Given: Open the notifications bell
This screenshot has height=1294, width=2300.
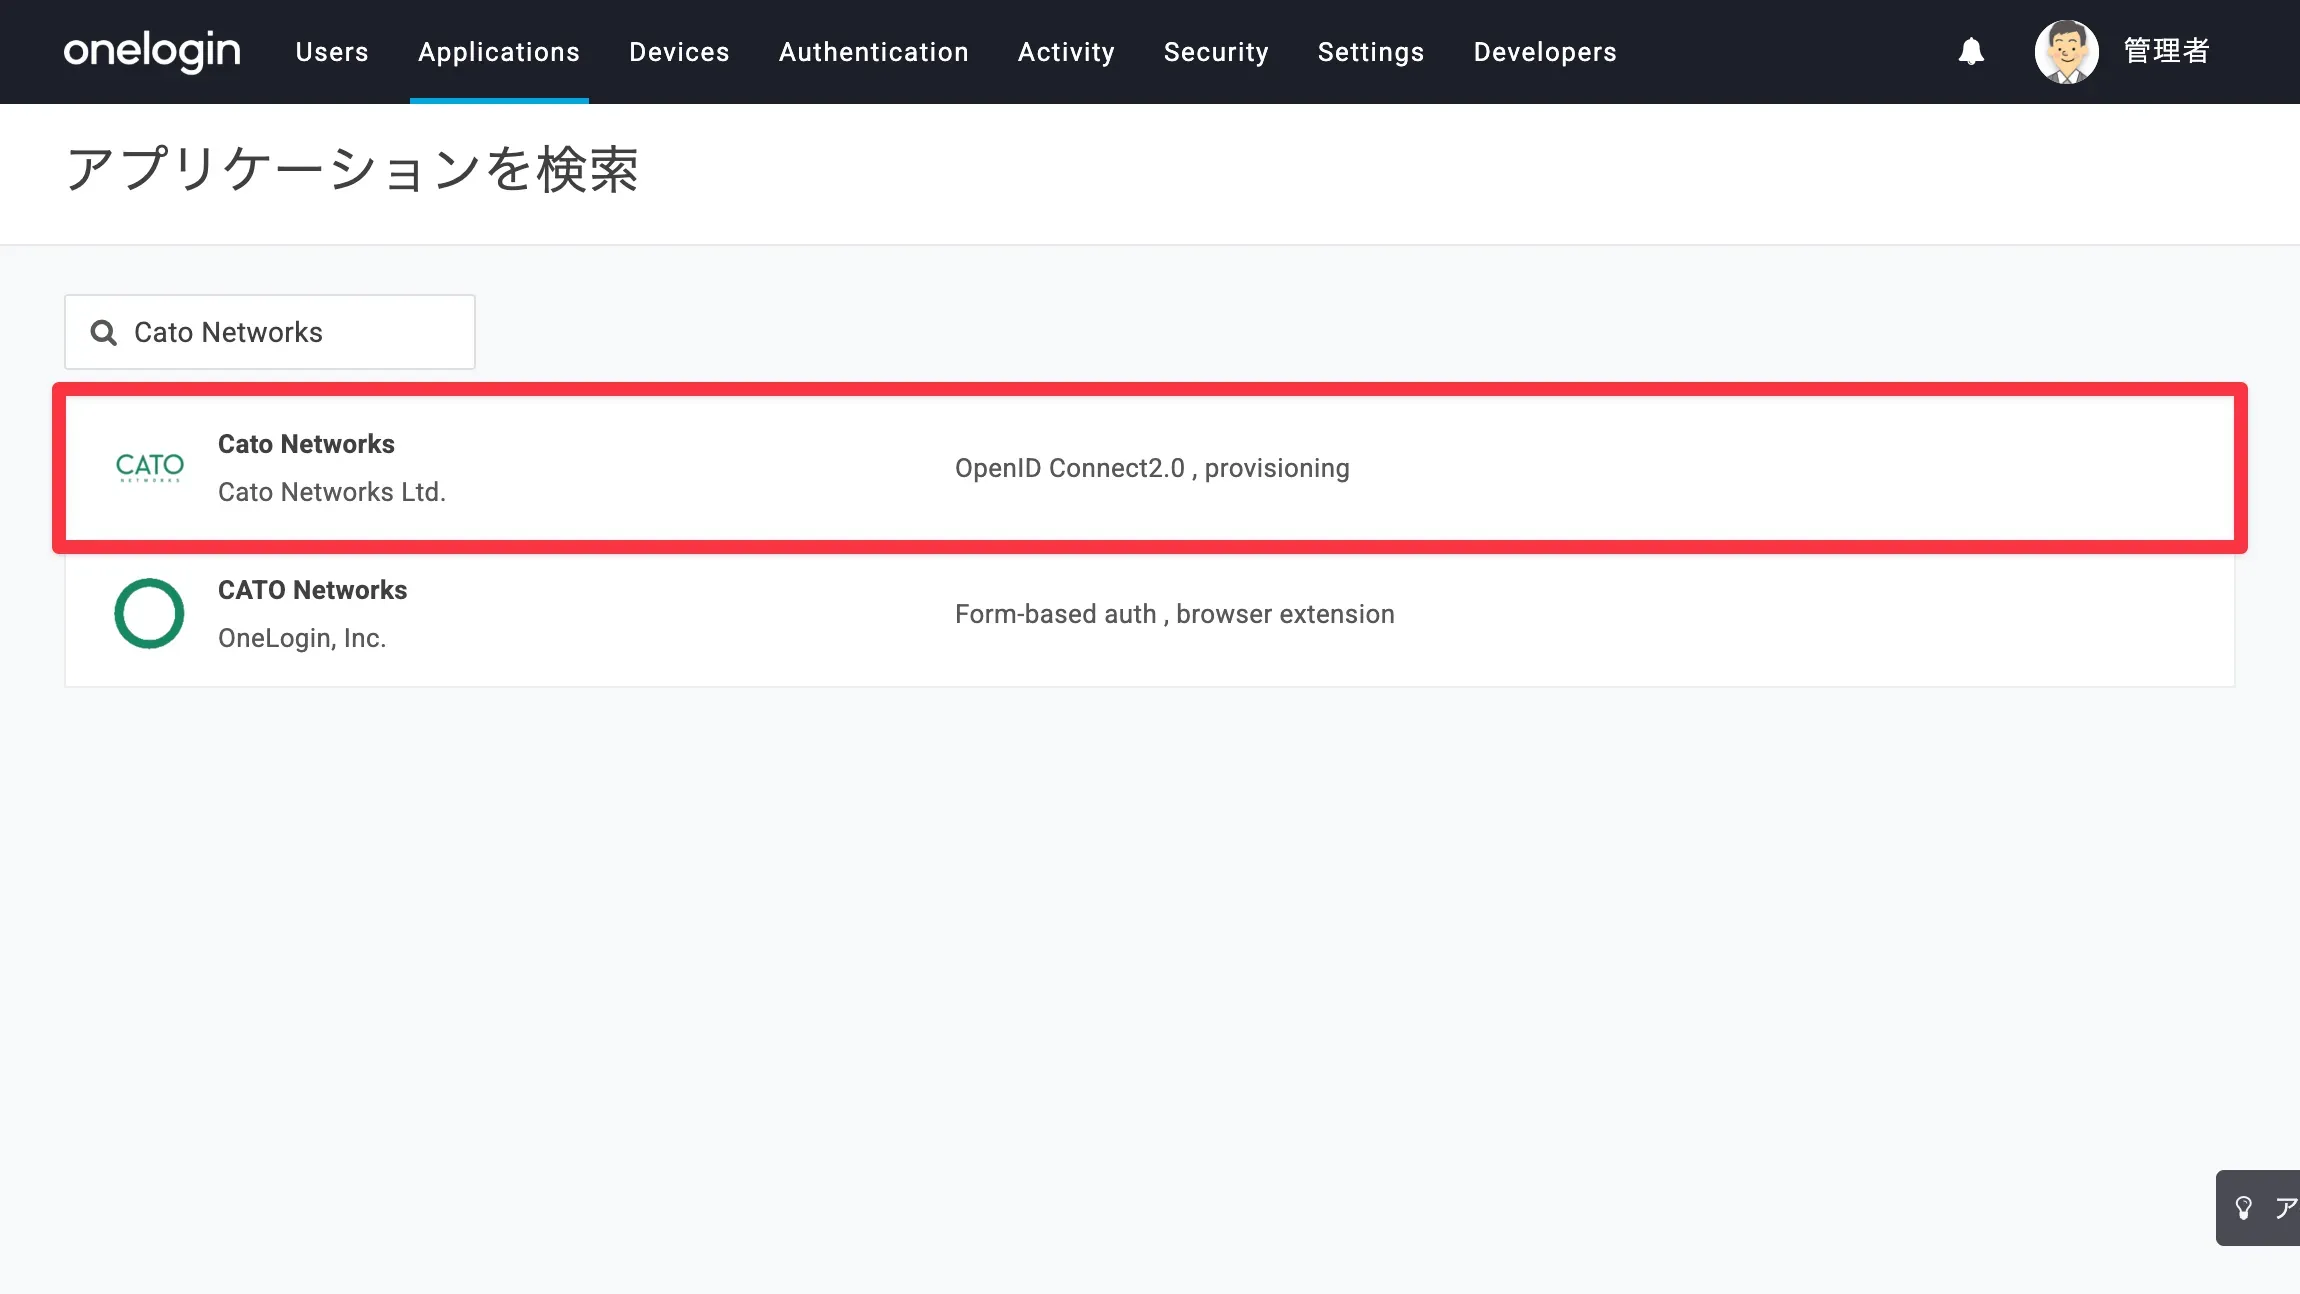Looking at the screenshot, I should (1970, 51).
